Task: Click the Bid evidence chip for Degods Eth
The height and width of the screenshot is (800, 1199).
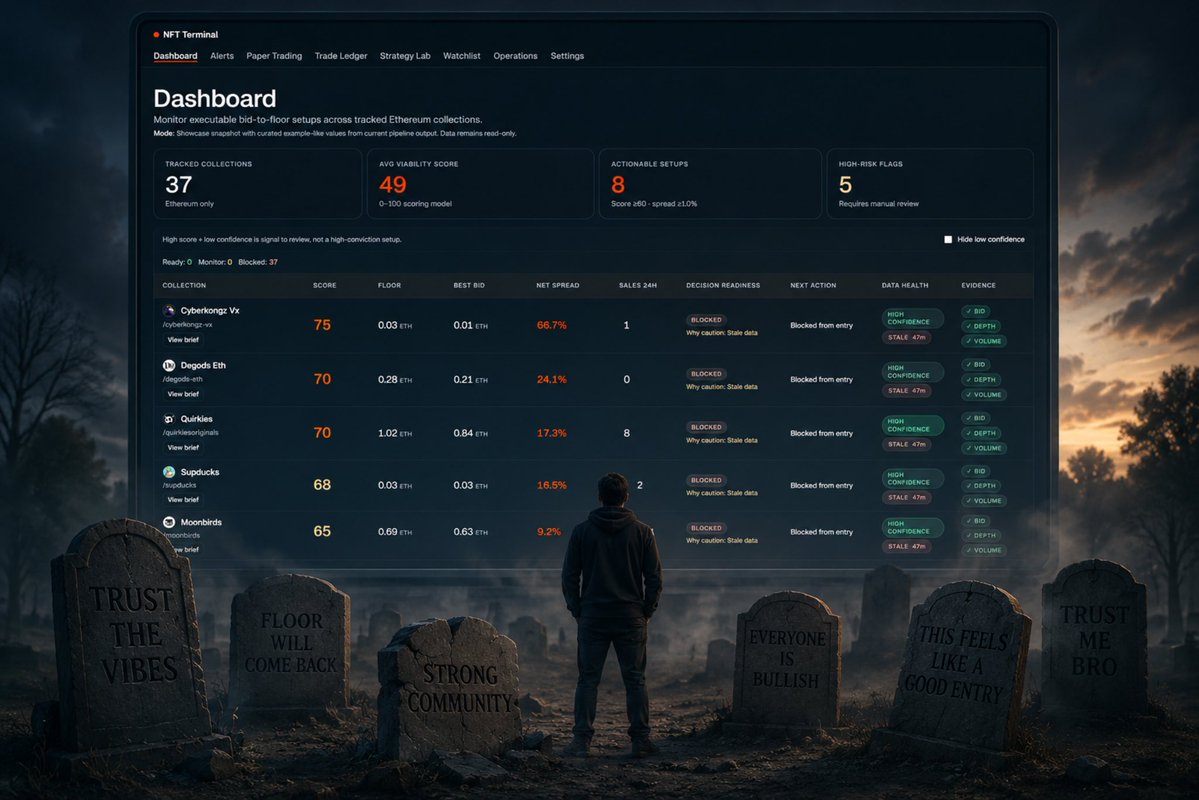Action: click(975, 365)
